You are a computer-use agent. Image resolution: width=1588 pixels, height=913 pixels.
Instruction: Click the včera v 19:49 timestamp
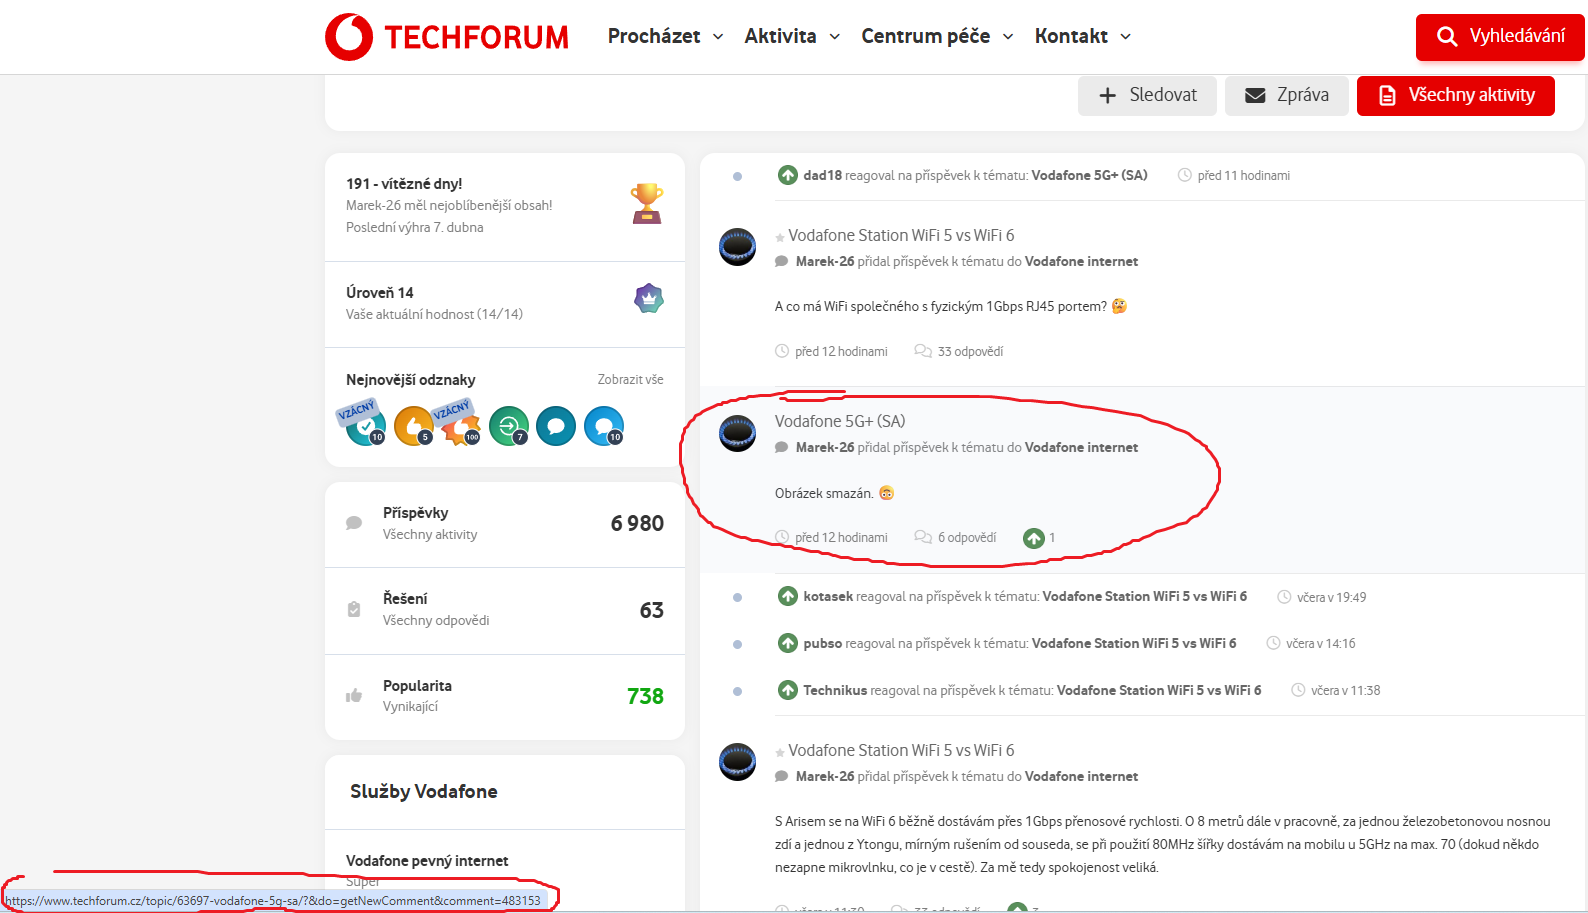tap(1331, 597)
